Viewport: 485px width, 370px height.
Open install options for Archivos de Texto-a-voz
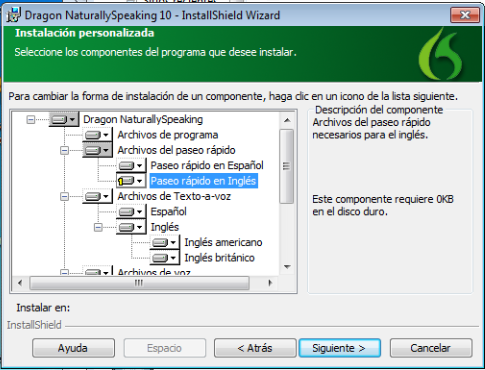(97, 196)
